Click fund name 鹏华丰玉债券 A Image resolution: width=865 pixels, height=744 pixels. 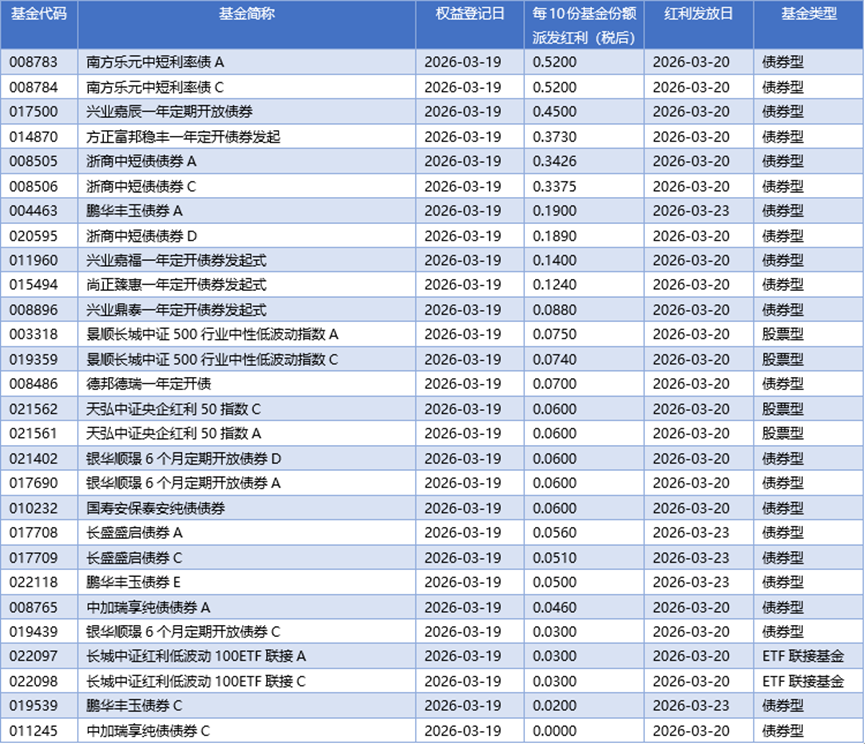tap(135, 211)
